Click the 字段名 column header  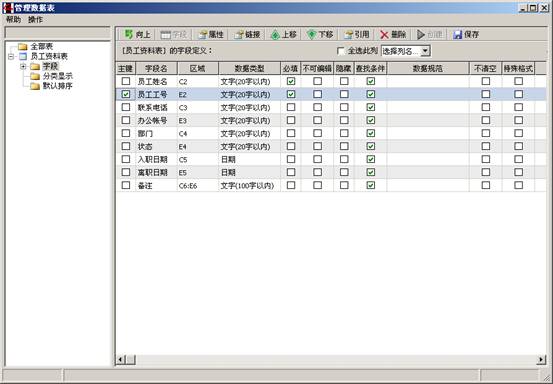click(x=156, y=68)
